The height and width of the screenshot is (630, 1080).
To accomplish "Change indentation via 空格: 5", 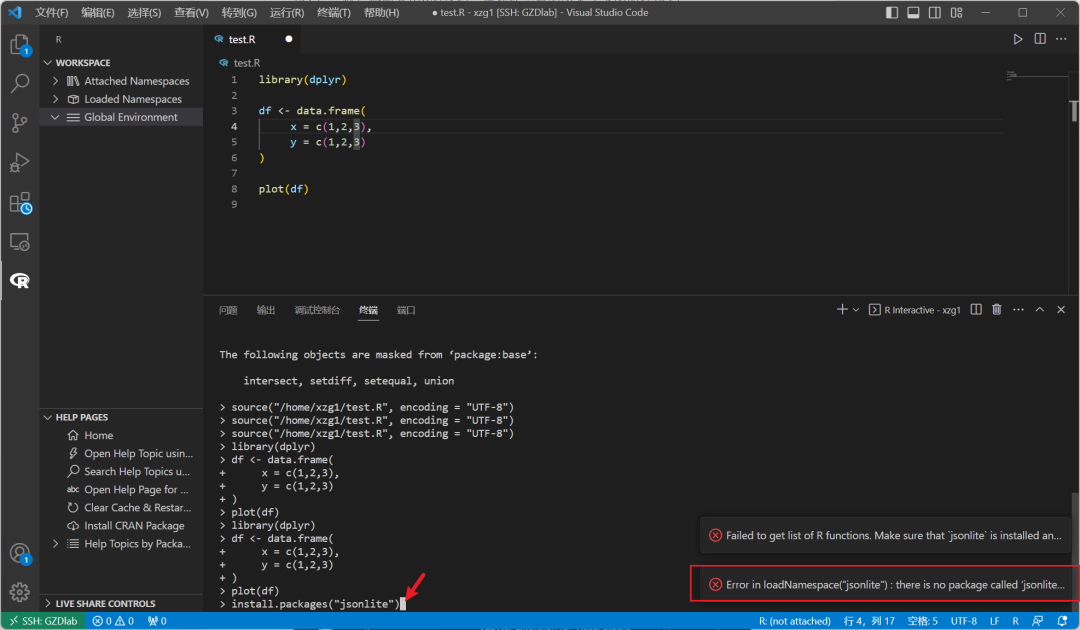I will (x=922, y=621).
